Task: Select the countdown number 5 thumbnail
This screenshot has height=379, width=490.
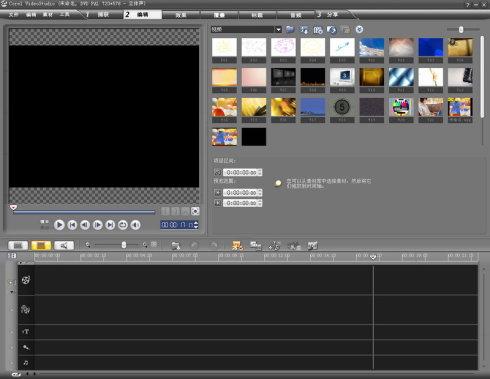Action: [342, 107]
